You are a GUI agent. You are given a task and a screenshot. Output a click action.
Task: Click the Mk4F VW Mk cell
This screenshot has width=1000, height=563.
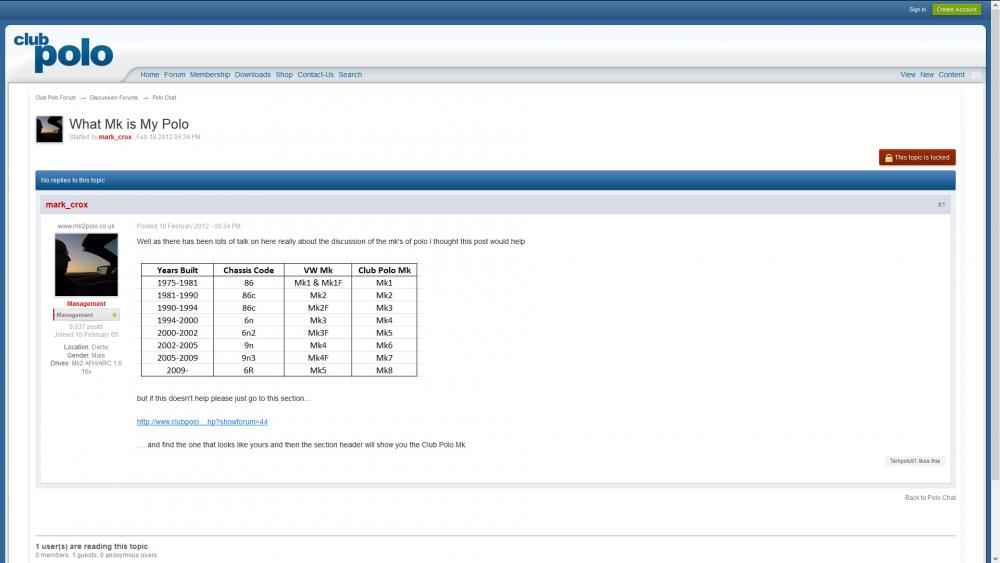point(318,358)
